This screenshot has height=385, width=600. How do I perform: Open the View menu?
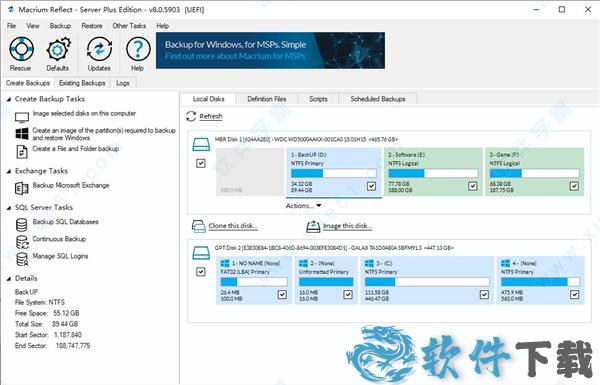click(33, 26)
